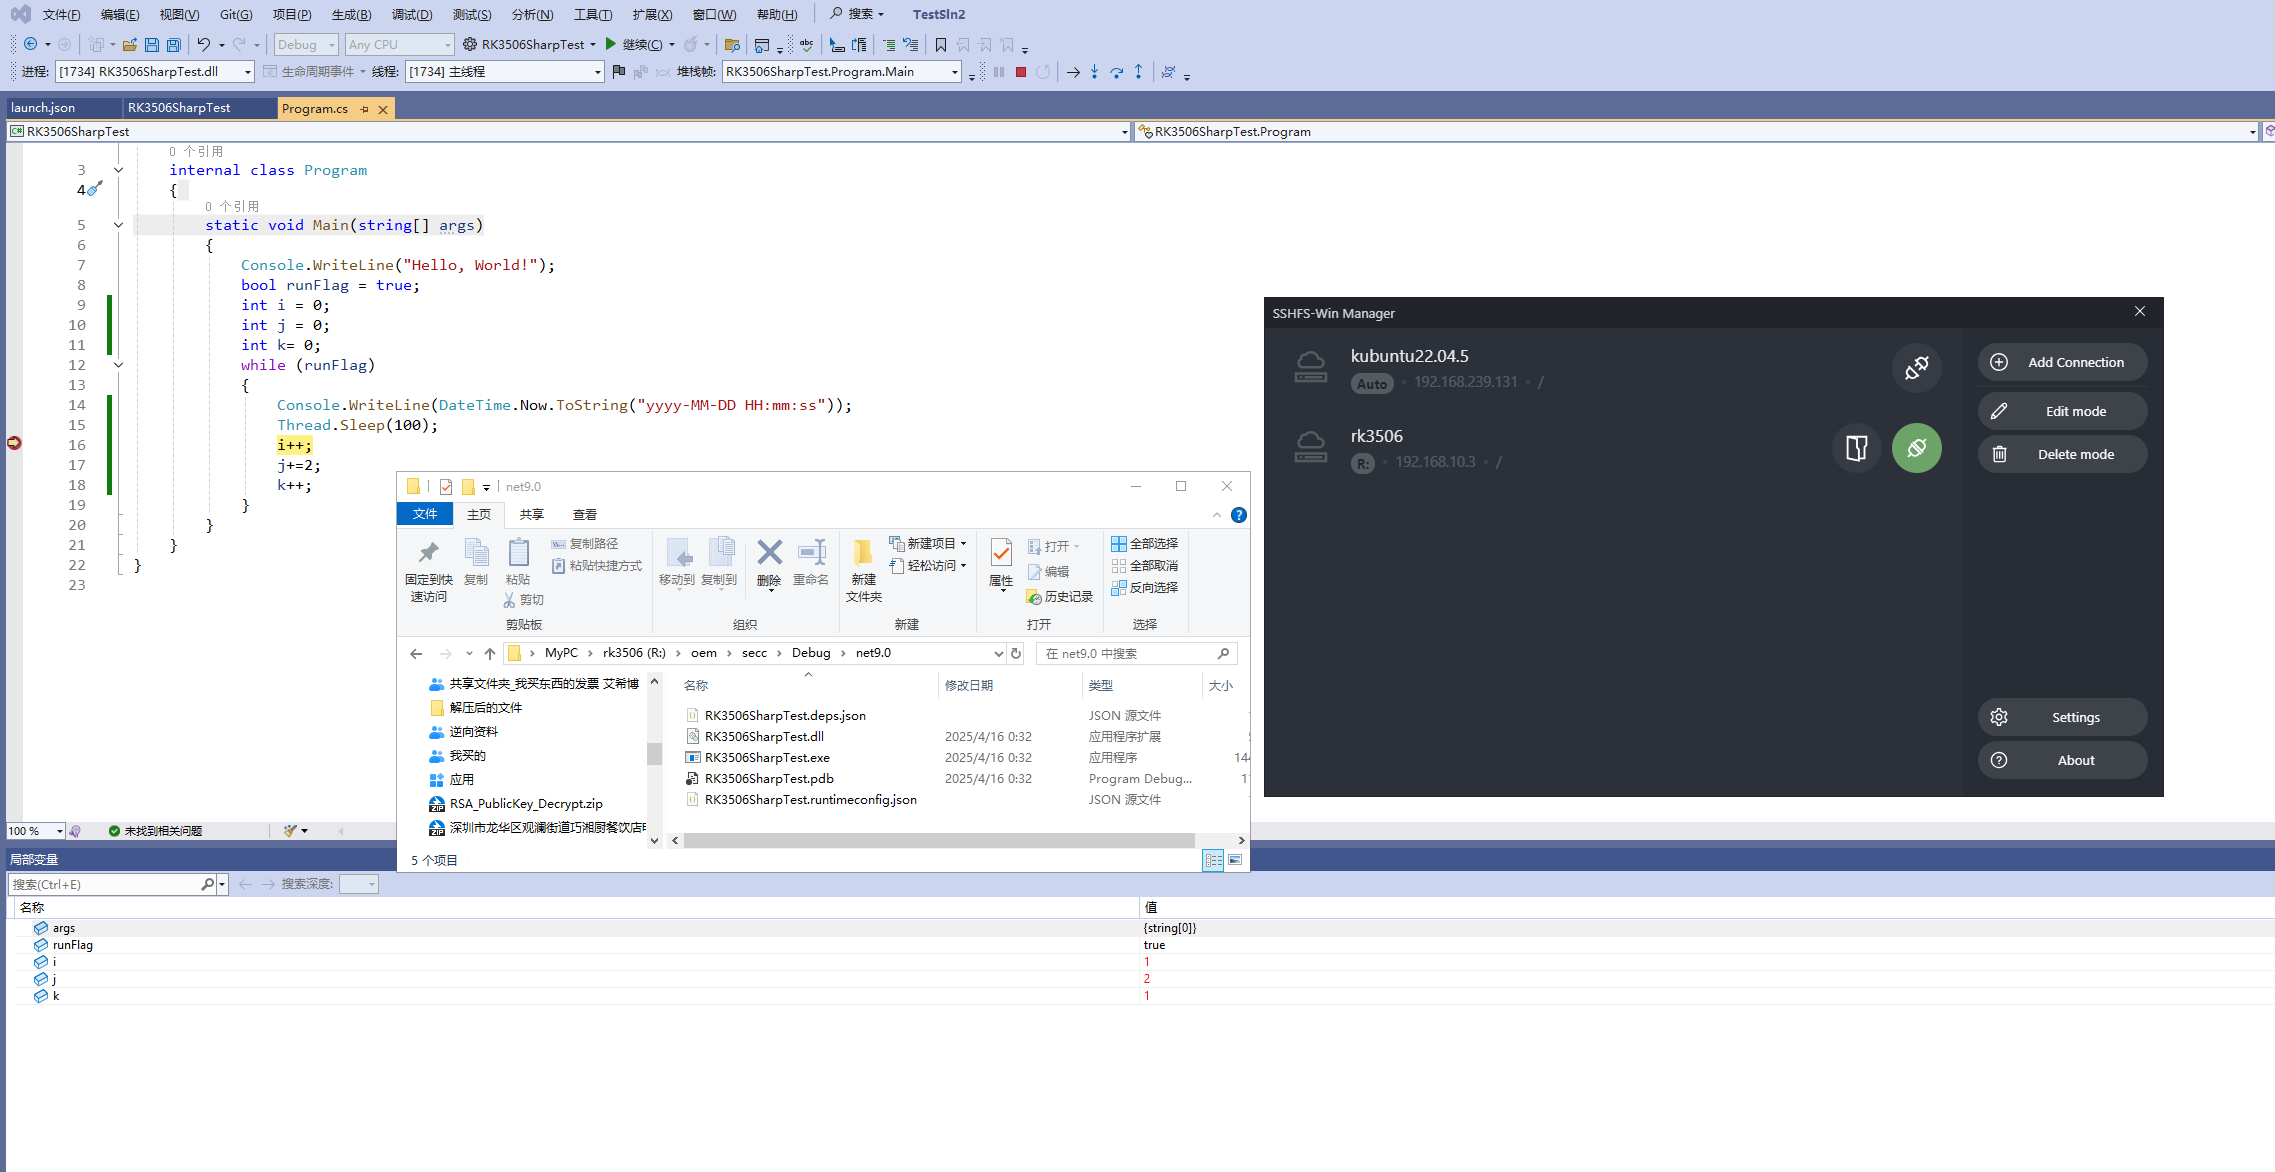Click the breakpoint marker on line 16
The image size is (2275, 1172).
pos(14,443)
